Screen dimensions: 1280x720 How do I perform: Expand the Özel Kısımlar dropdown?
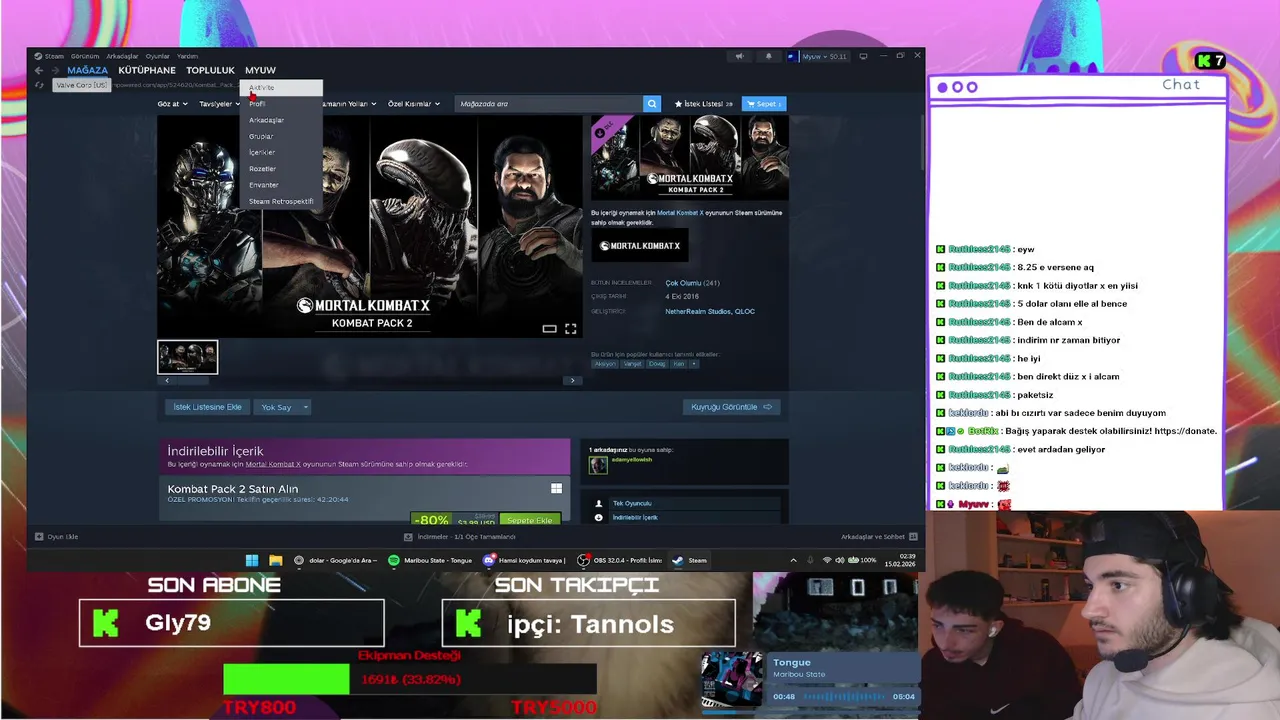click(x=413, y=104)
